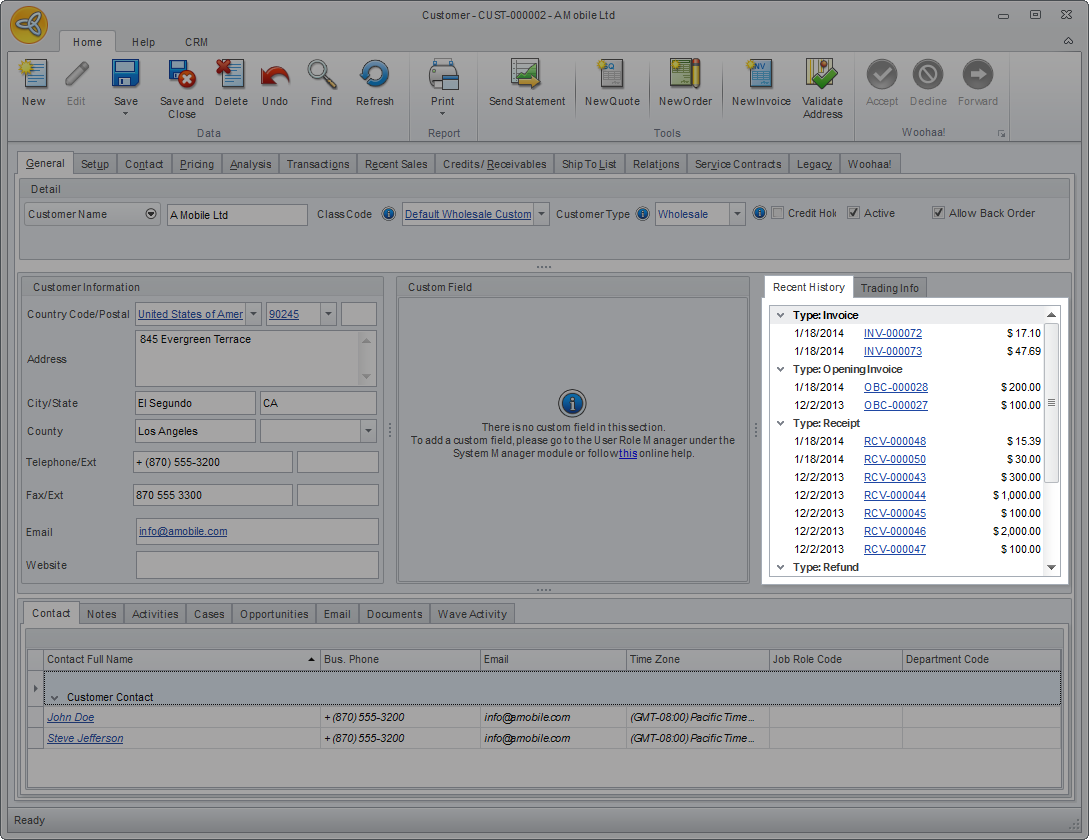Open invoice link INV-000072
The height and width of the screenshot is (840, 1089).
click(892, 333)
